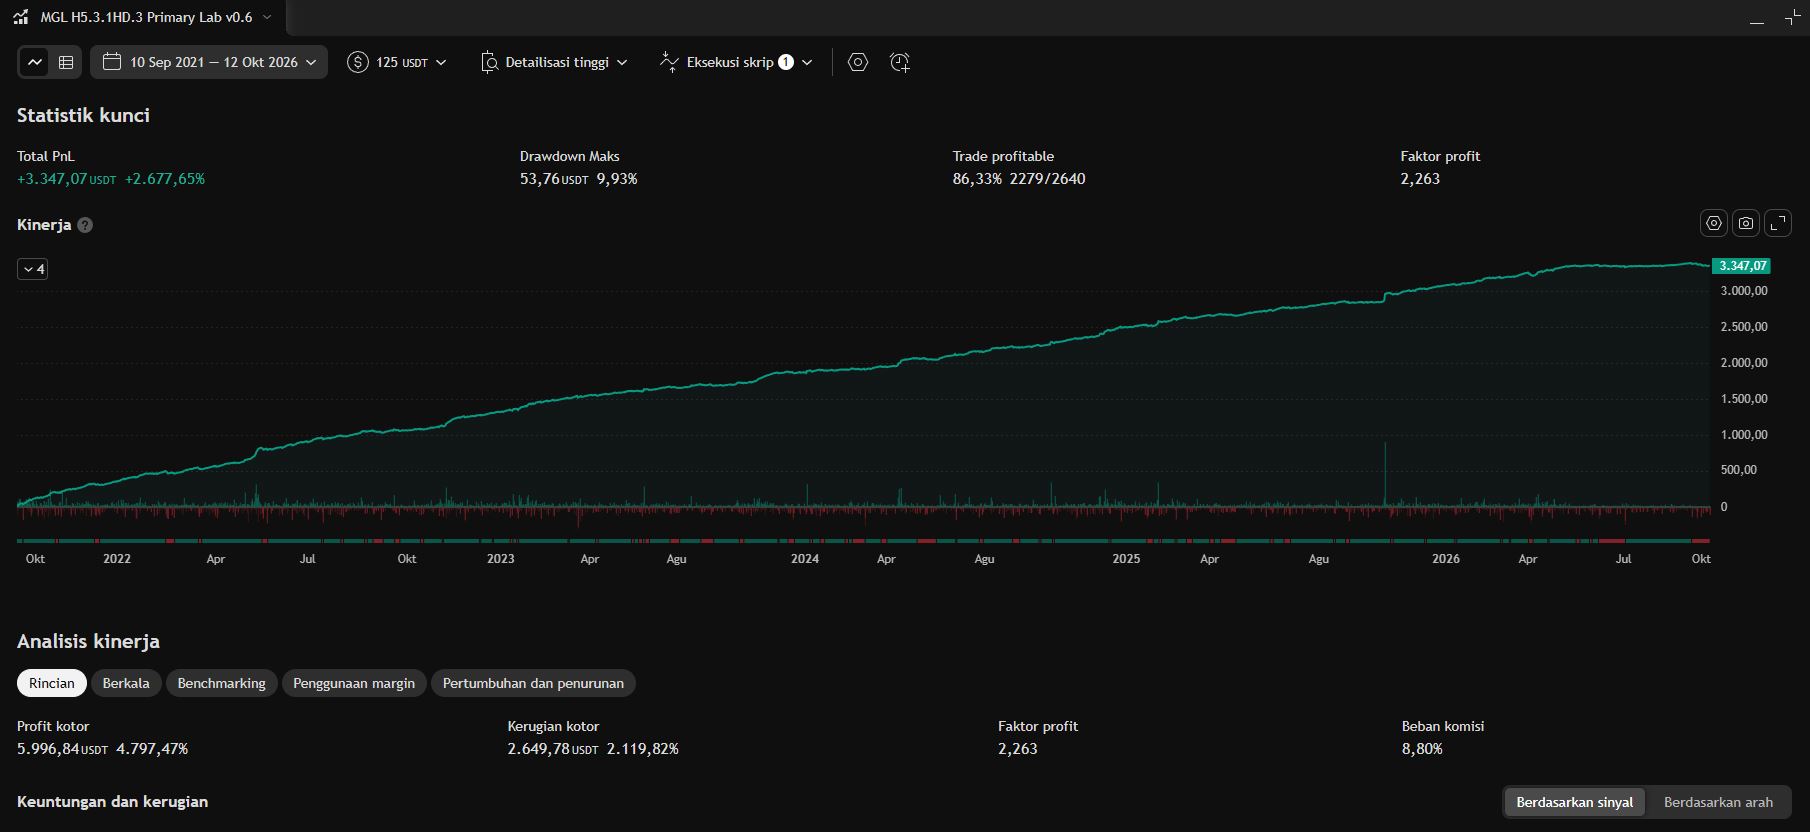Click the Drawdown Maks value 53,76
Viewport: 1810px width, 832px height.
554,179
